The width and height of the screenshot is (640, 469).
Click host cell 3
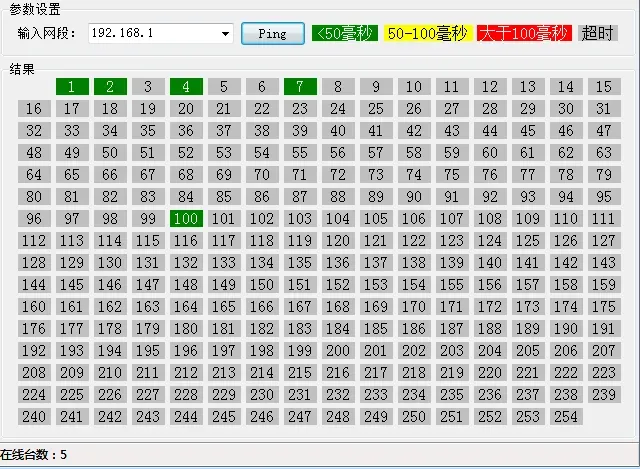point(148,87)
